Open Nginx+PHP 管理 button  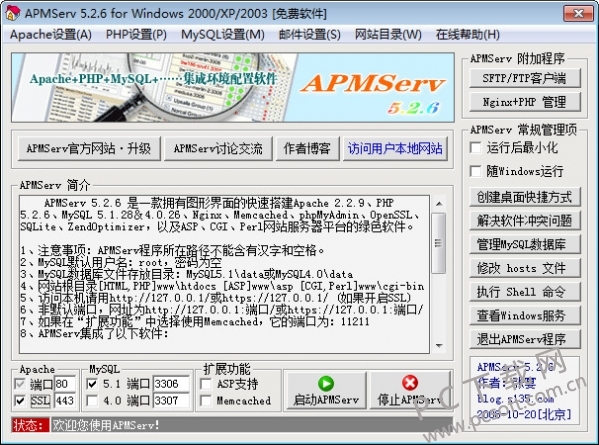[525, 102]
